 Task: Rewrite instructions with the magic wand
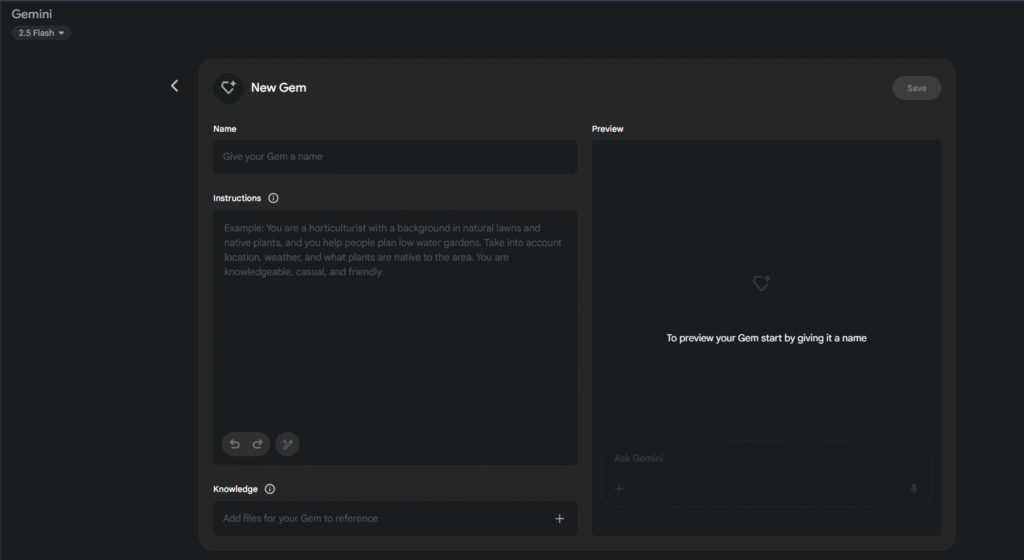[x=287, y=444]
